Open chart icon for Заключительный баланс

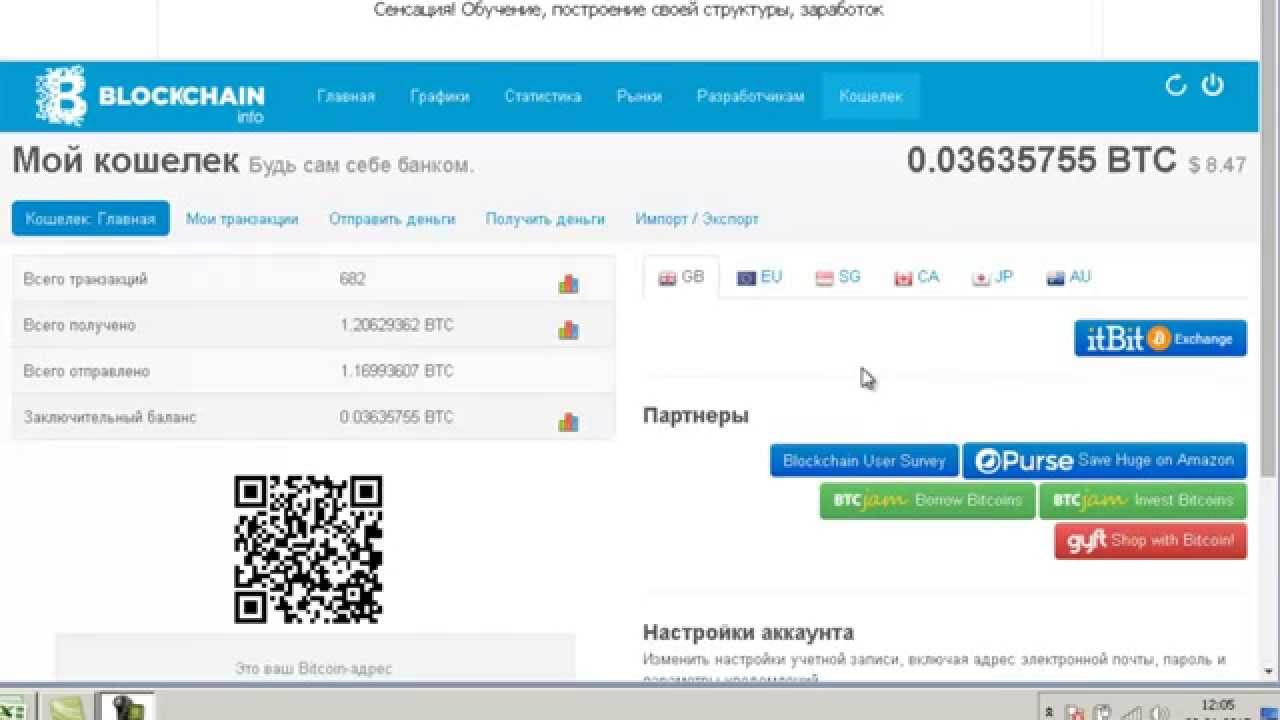pos(568,421)
